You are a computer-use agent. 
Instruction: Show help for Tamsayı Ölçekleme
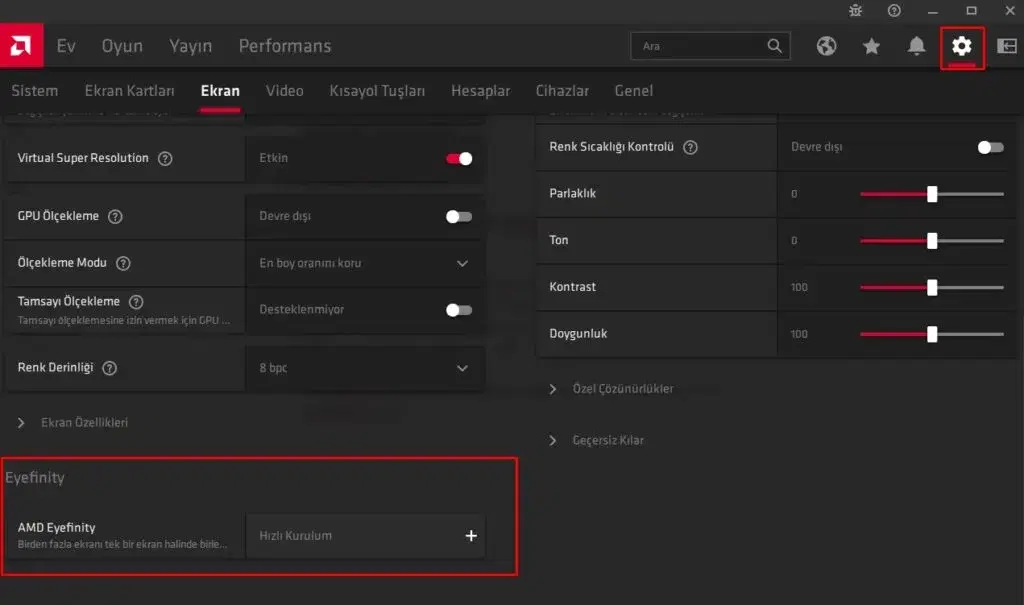click(136, 302)
